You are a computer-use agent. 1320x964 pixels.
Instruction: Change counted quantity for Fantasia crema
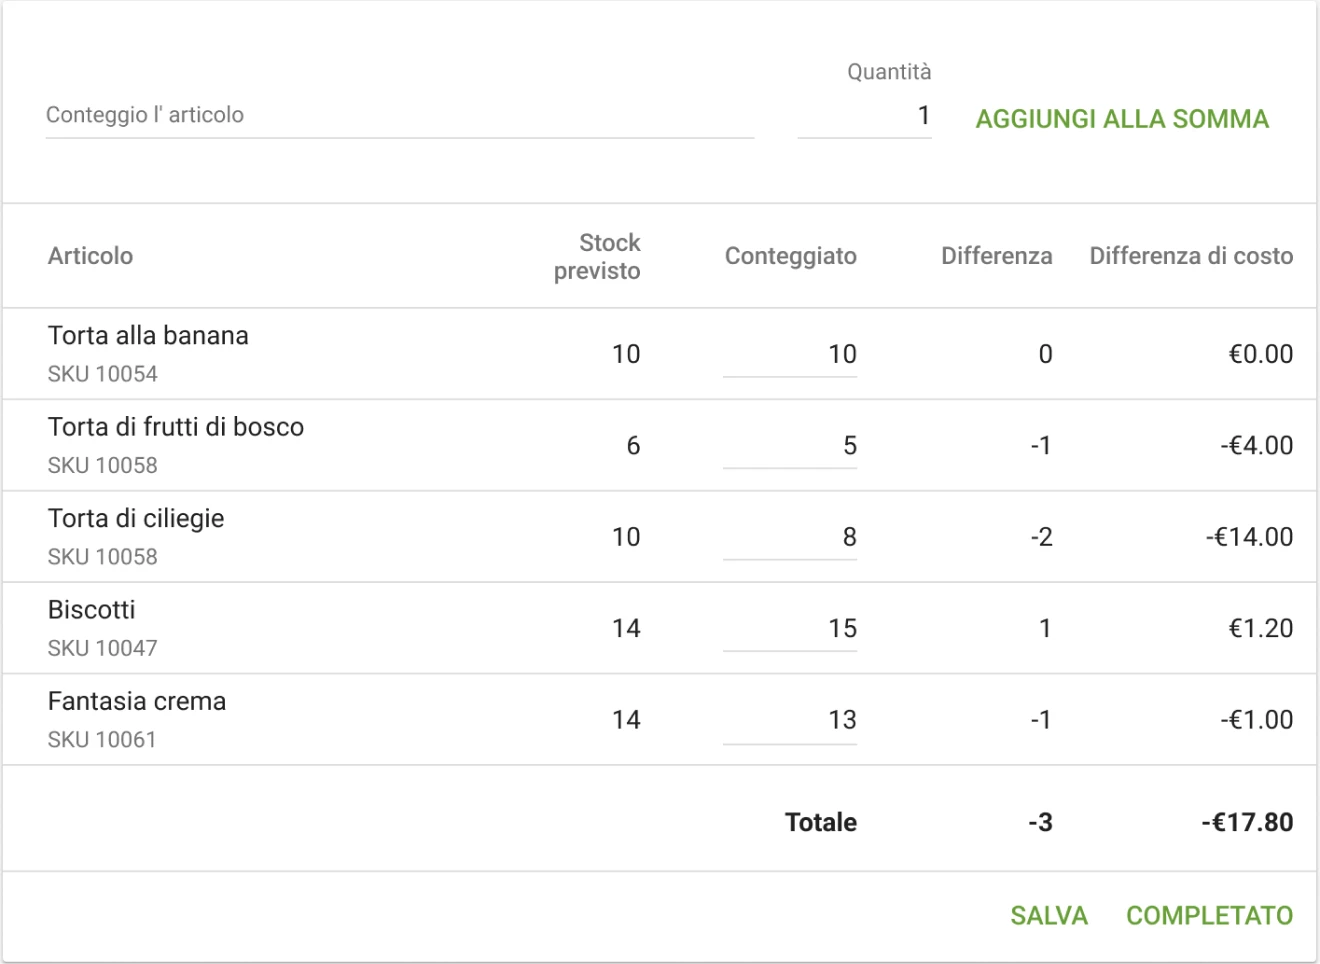click(790, 720)
